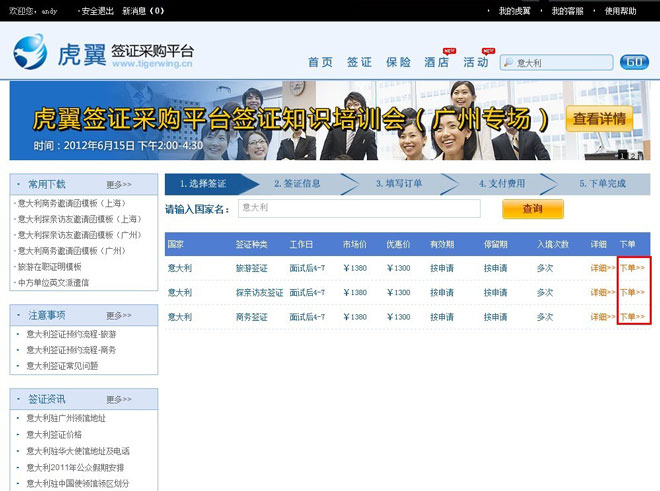Select step tab 2. 签证信息
This screenshot has height=491, width=660.
[297, 184]
